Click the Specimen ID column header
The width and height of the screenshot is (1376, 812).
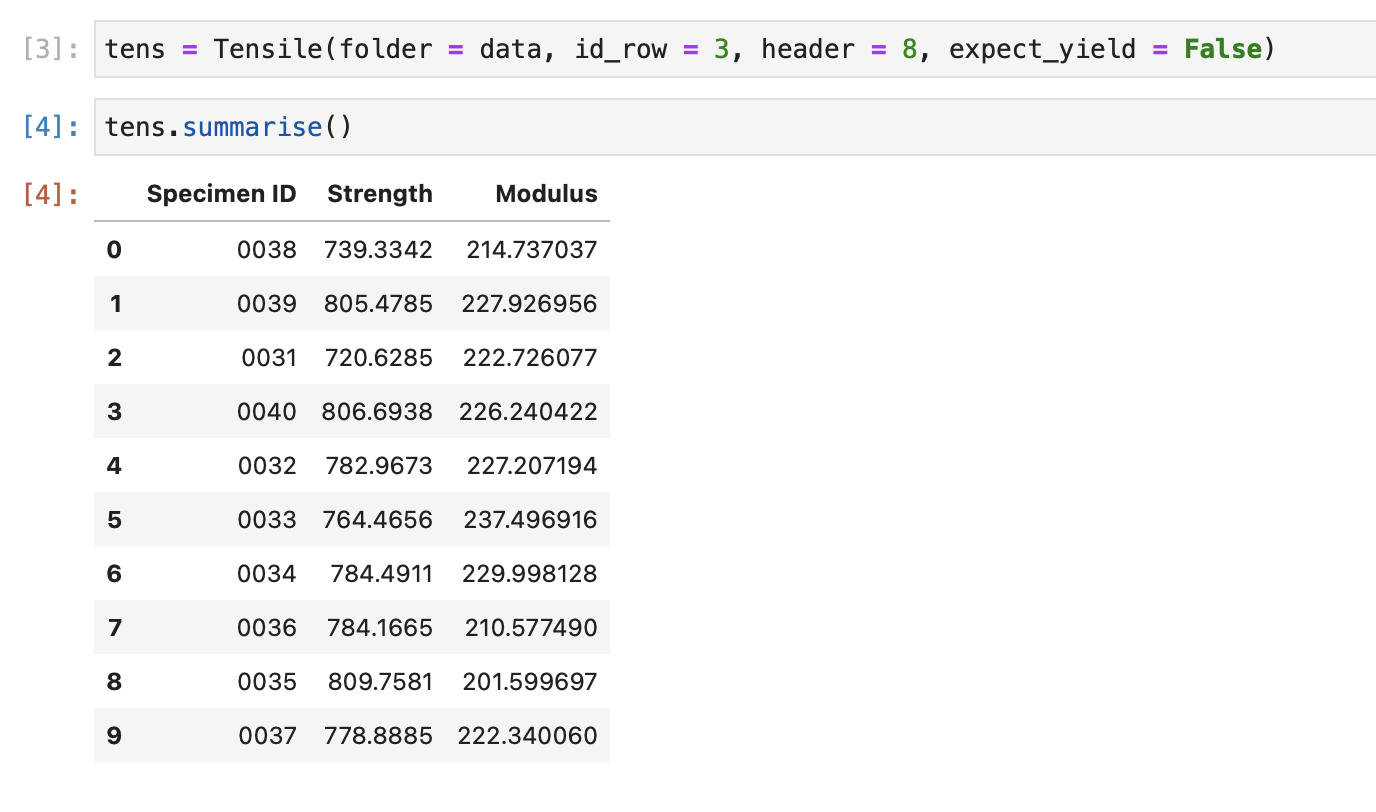click(222, 194)
